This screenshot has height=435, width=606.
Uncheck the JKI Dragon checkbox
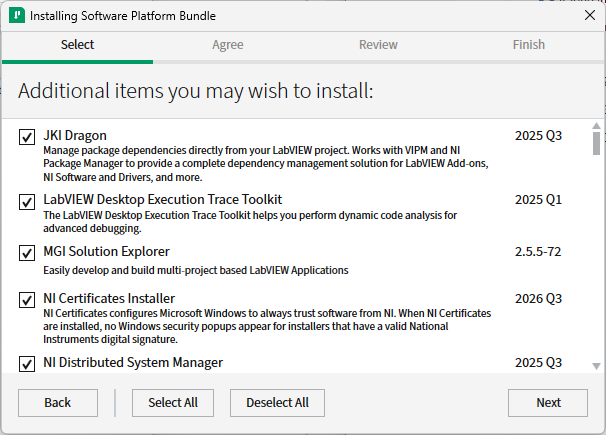pos(27,137)
